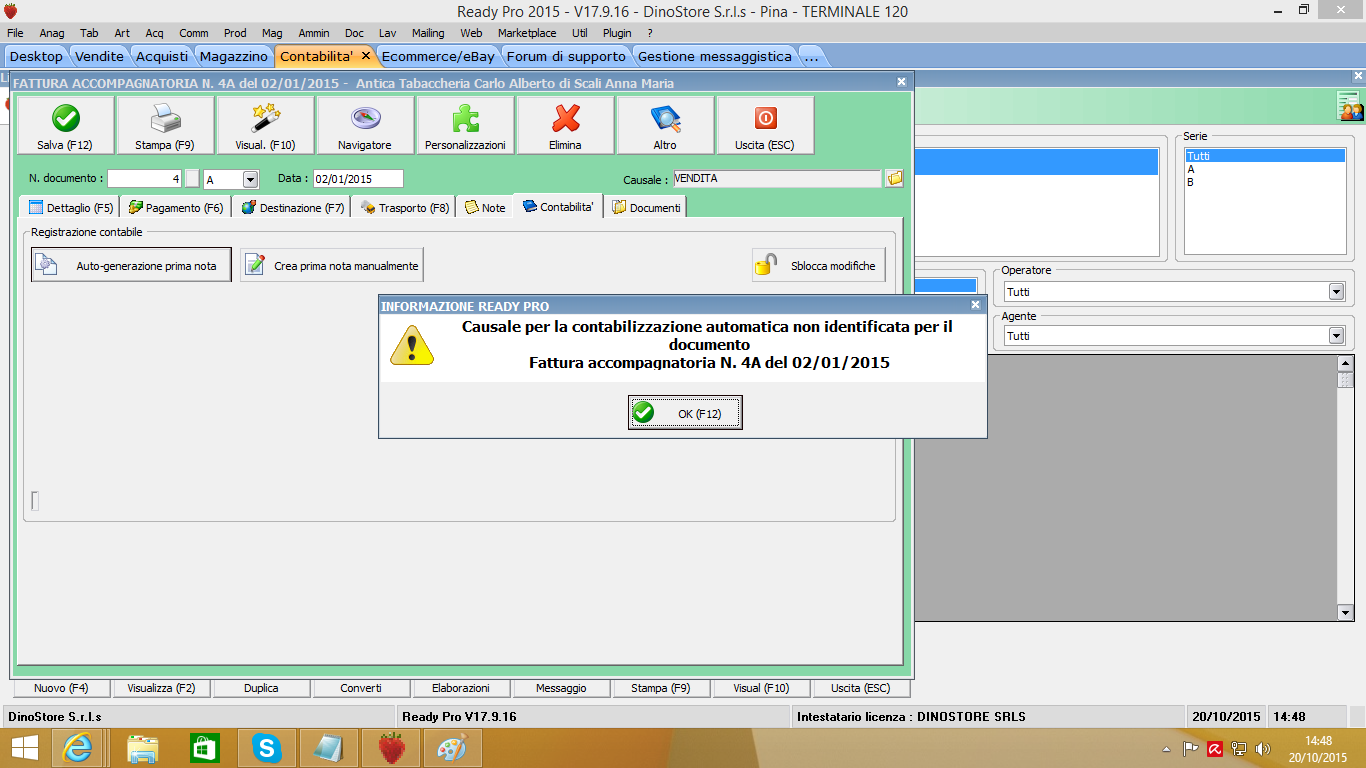The height and width of the screenshot is (768, 1366).
Task: Save the invoice with Salva (F12)
Action: pyautogui.click(x=65, y=125)
